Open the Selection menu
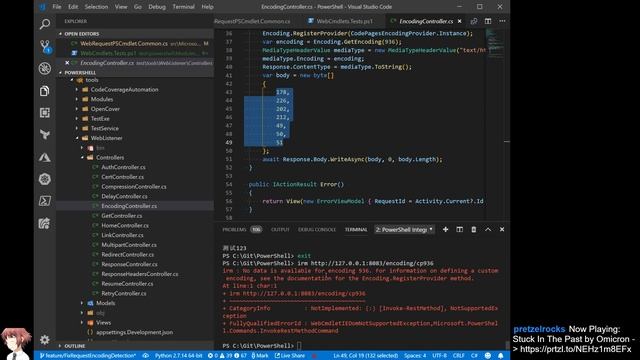Screen dimensions: 640x360 tap(96, 7)
